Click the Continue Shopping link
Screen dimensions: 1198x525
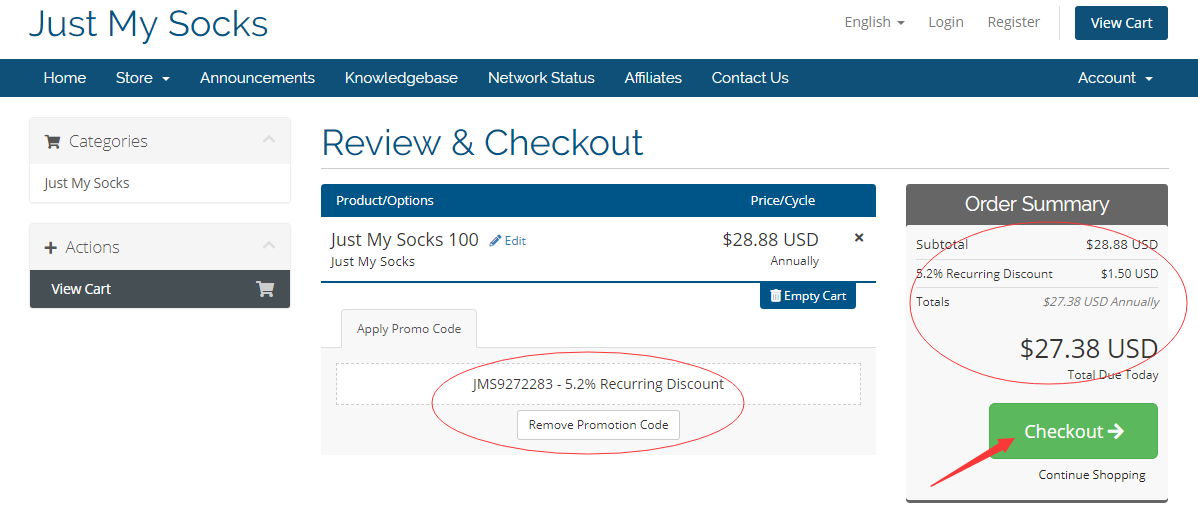coord(1091,475)
